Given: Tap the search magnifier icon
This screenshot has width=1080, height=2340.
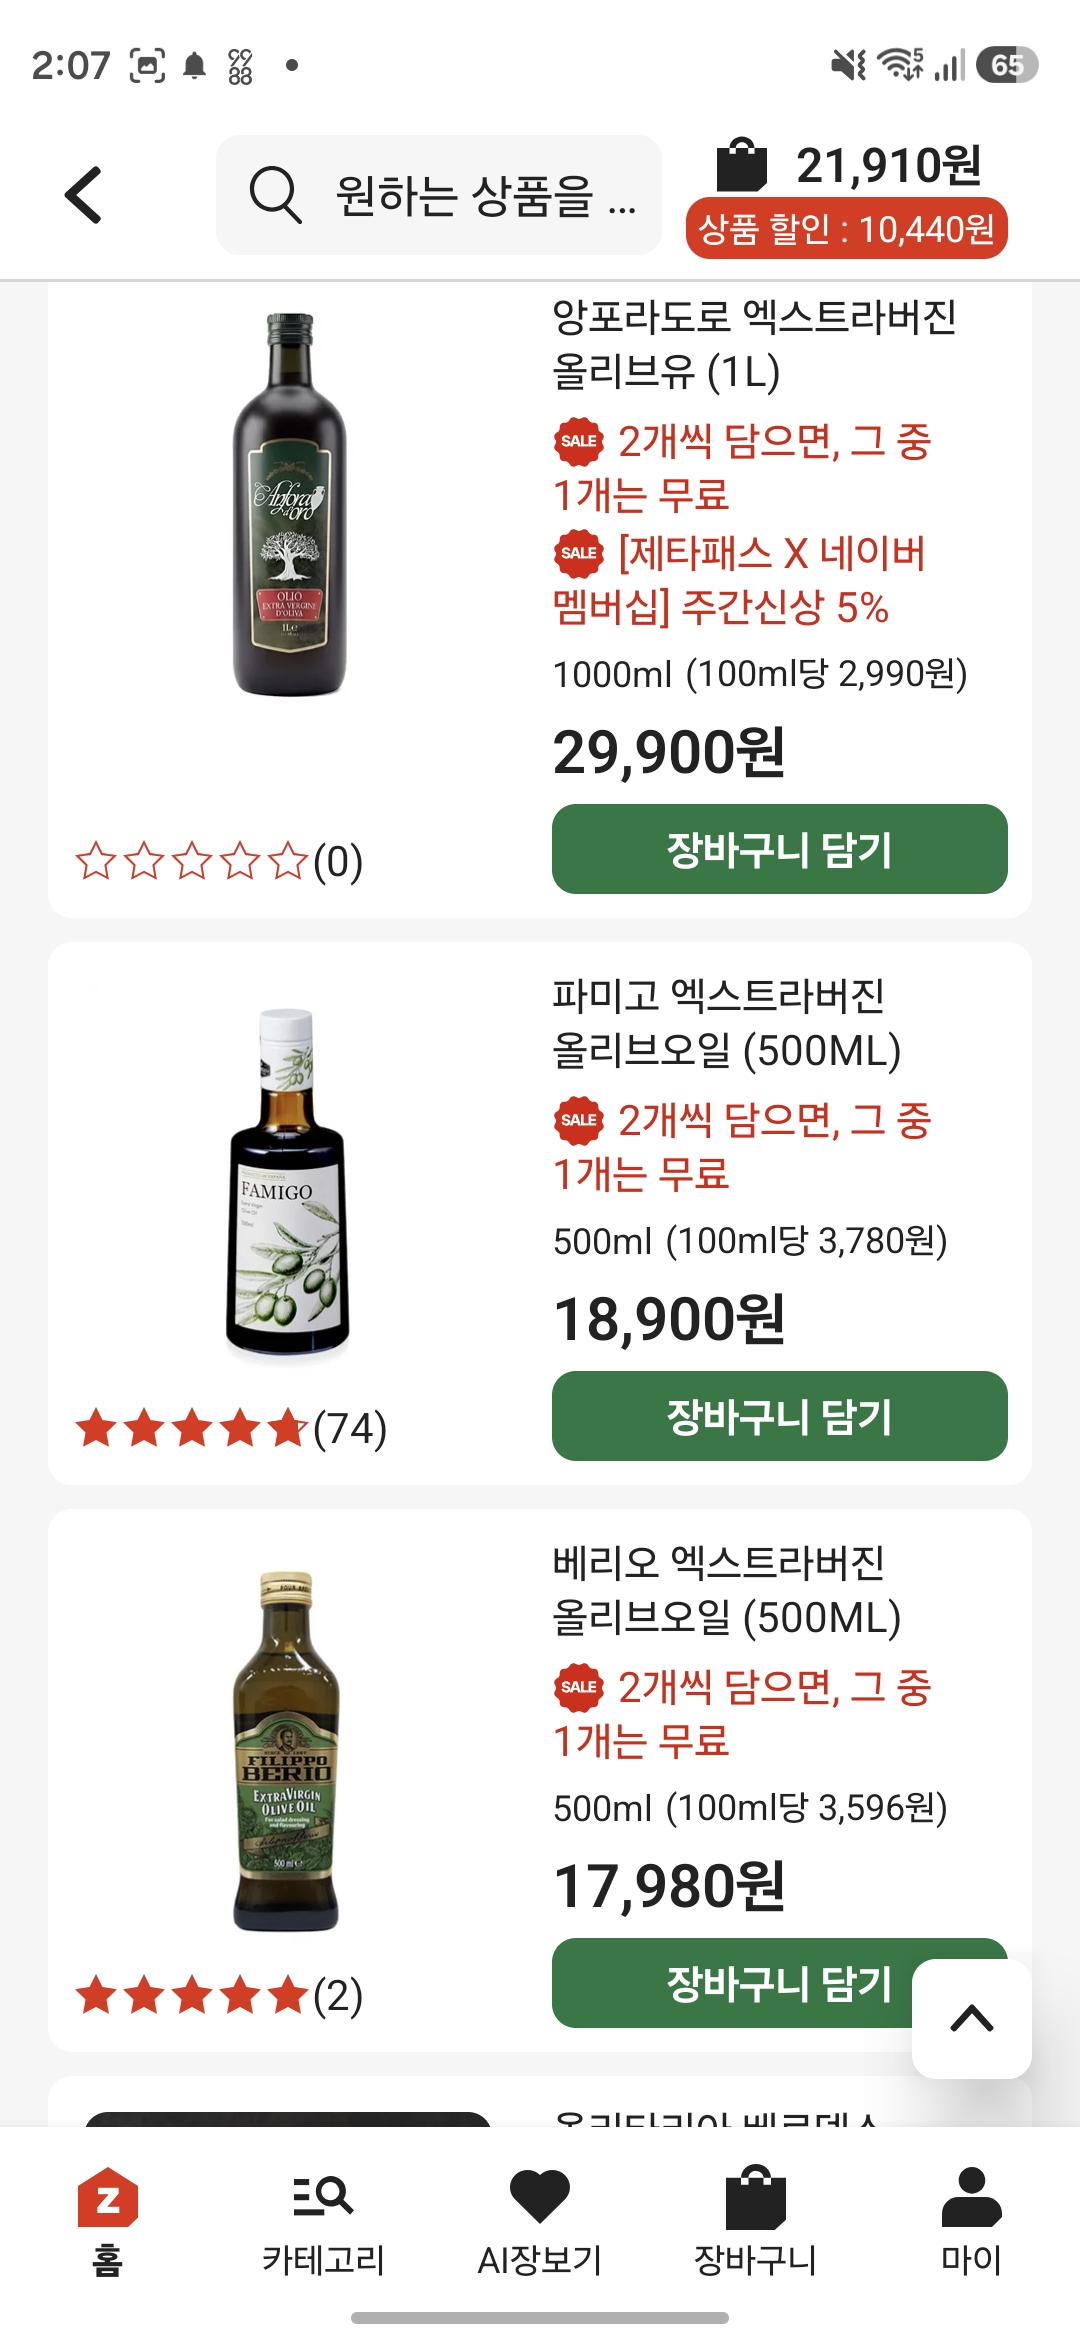Looking at the screenshot, I should (275, 195).
